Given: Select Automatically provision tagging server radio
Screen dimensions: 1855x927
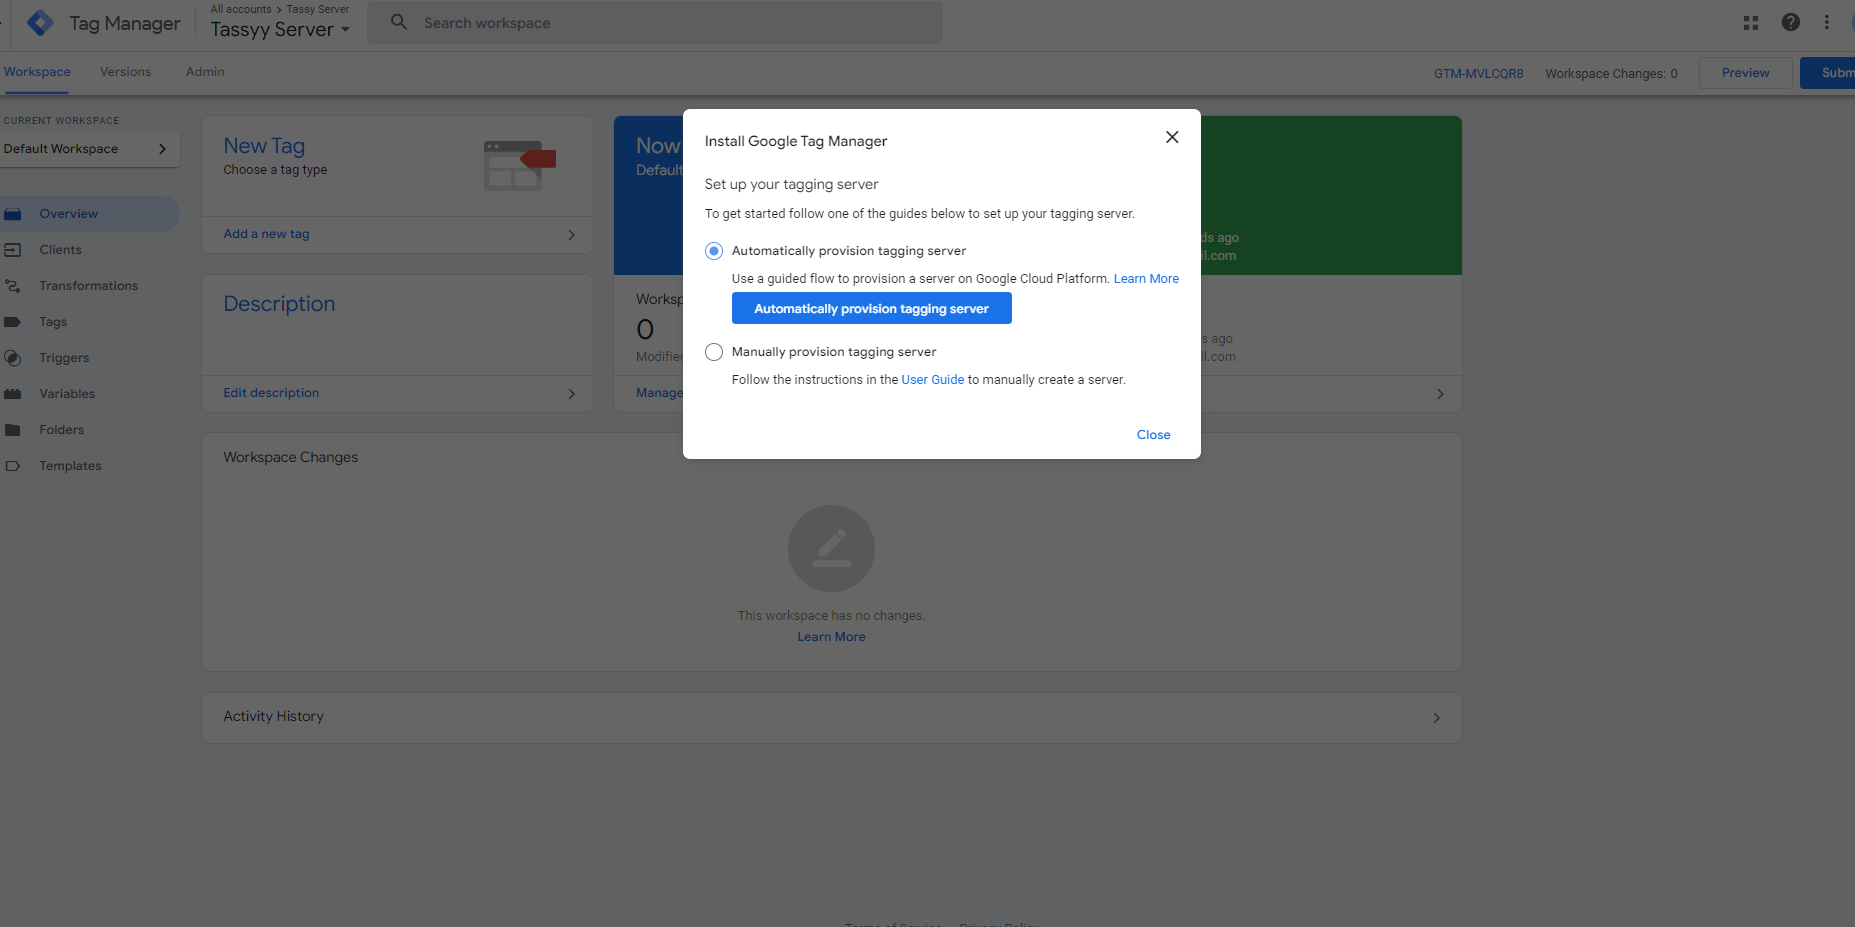Looking at the screenshot, I should coord(714,251).
